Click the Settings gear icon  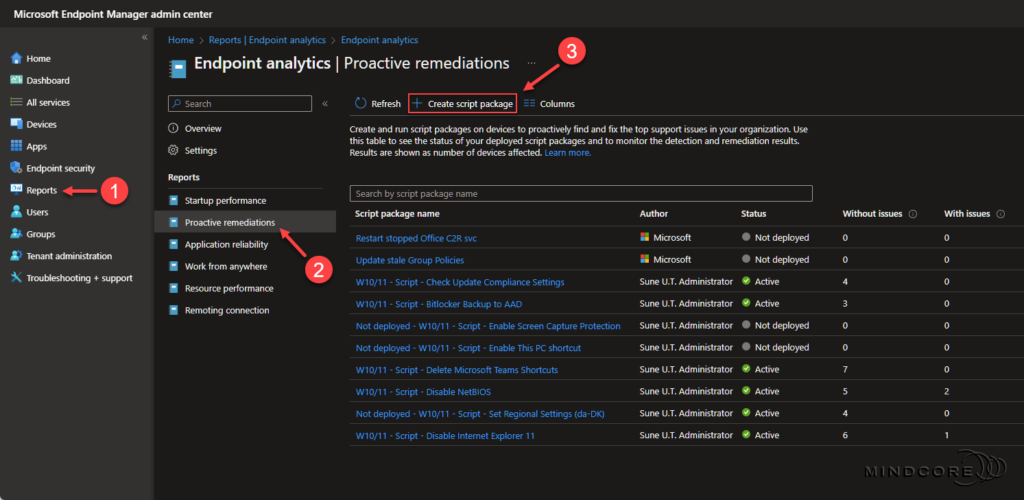173,150
